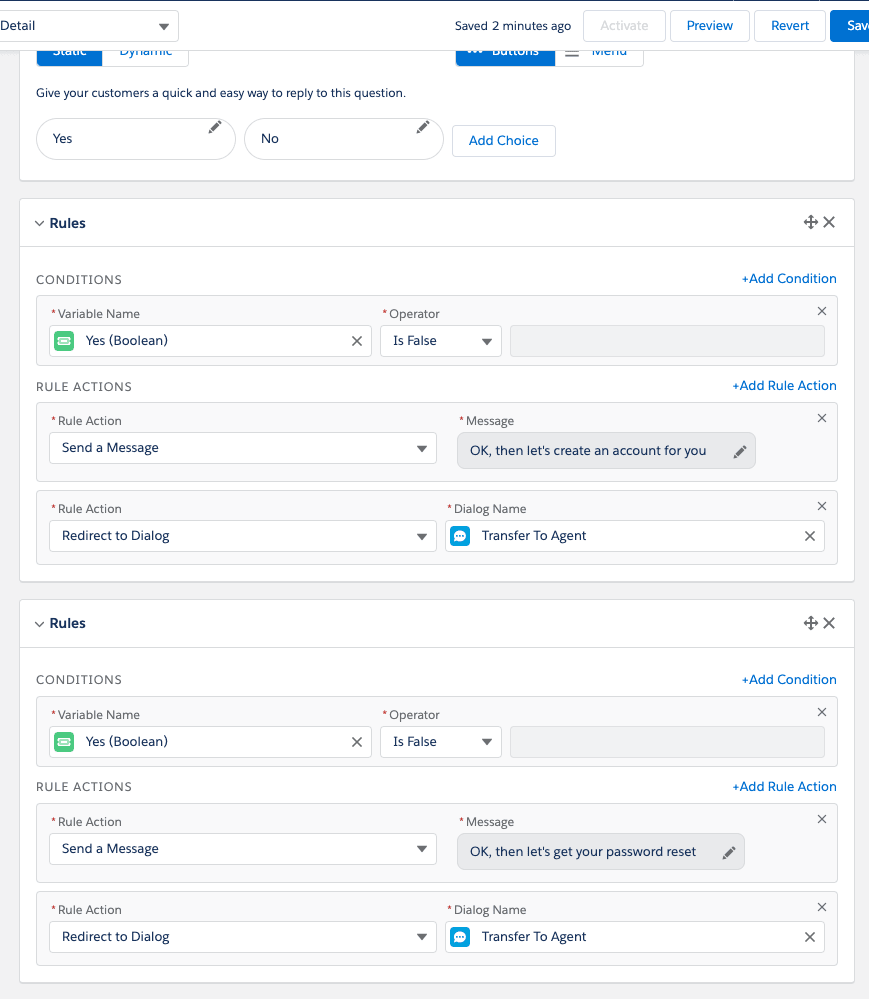Open the Detail dropdown at top left
Screen dimensions: 869x999
[x=89, y=26]
